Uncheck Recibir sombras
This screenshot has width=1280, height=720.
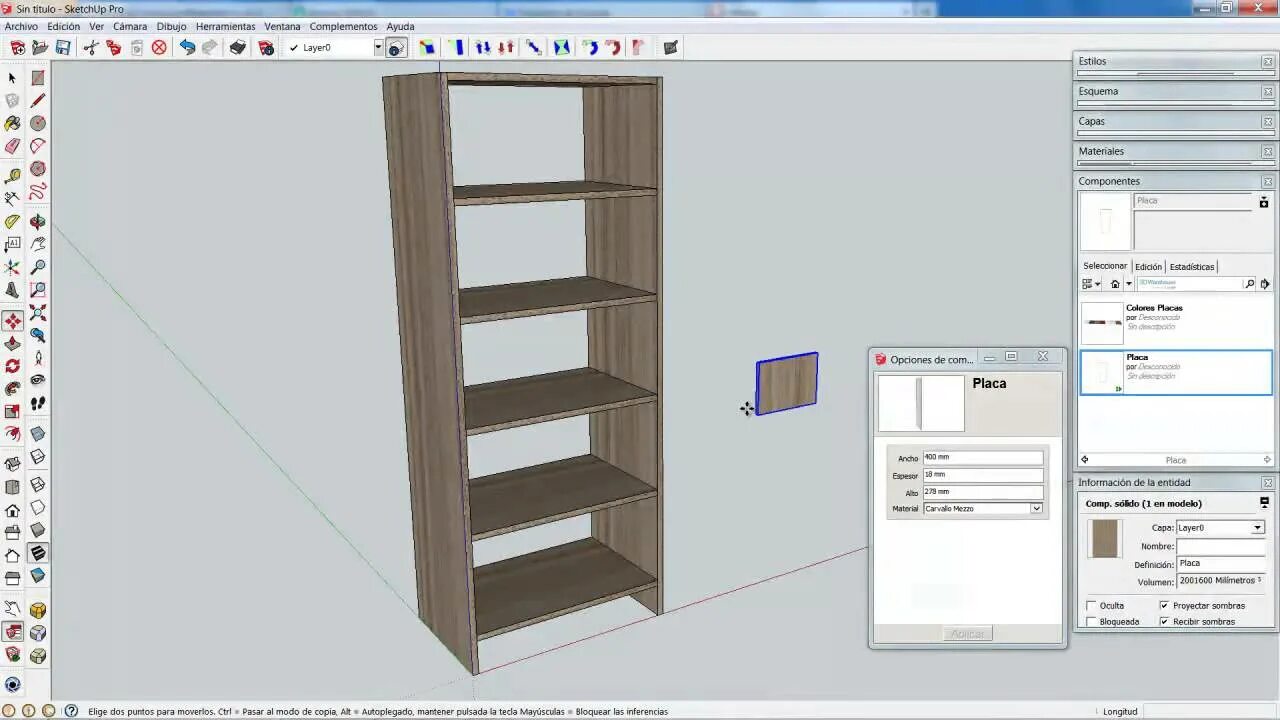1164,622
